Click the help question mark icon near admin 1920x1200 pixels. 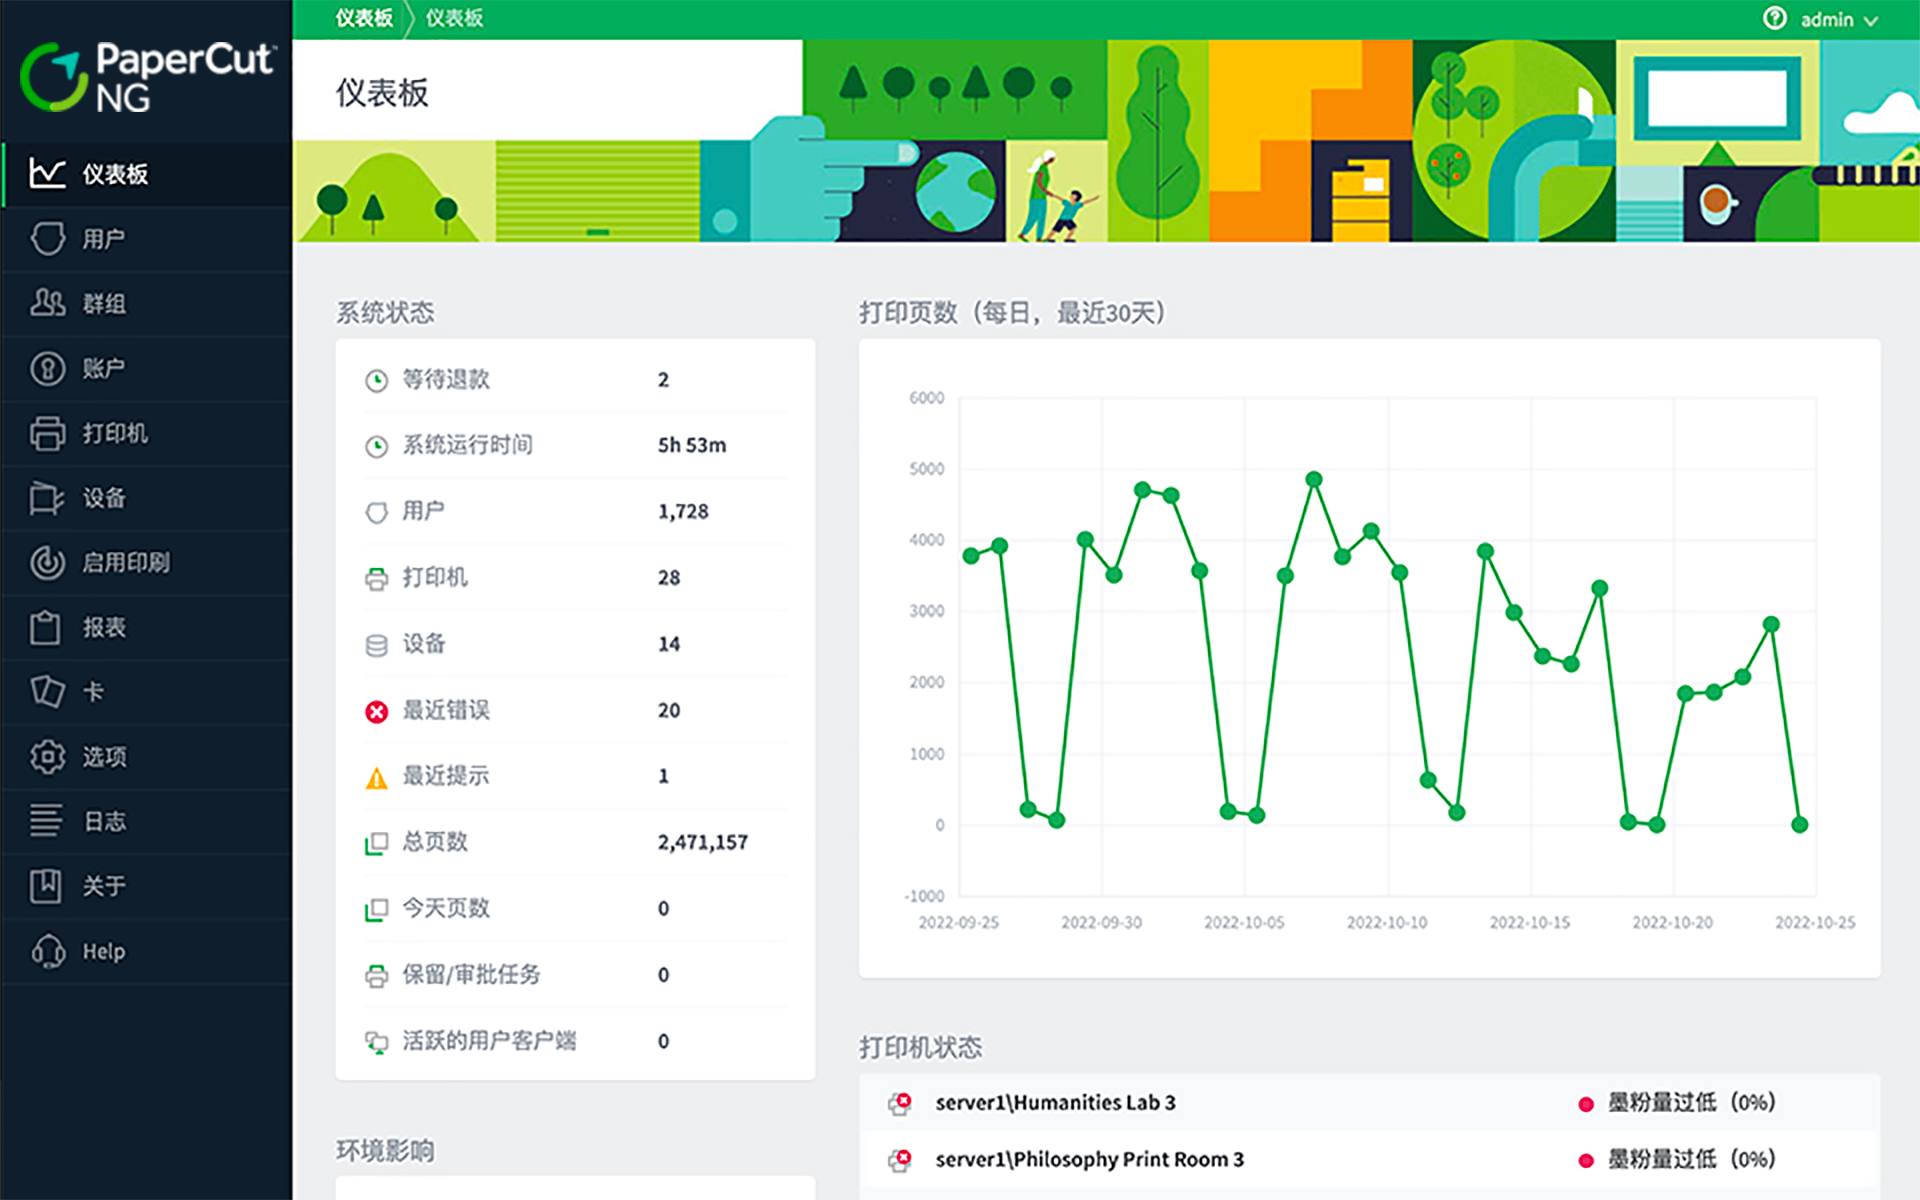(x=1774, y=19)
